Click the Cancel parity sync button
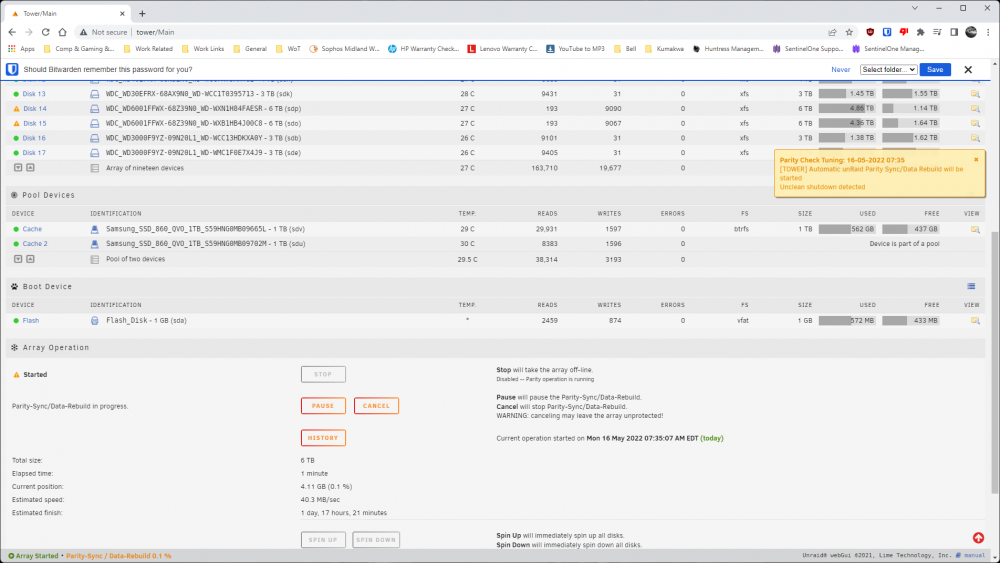Image resolution: width=1000 pixels, height=563 pixels. [376, 406]
